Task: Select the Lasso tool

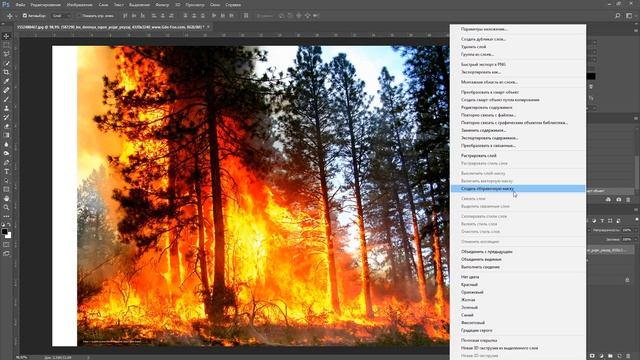Action: tap(6, 54)
